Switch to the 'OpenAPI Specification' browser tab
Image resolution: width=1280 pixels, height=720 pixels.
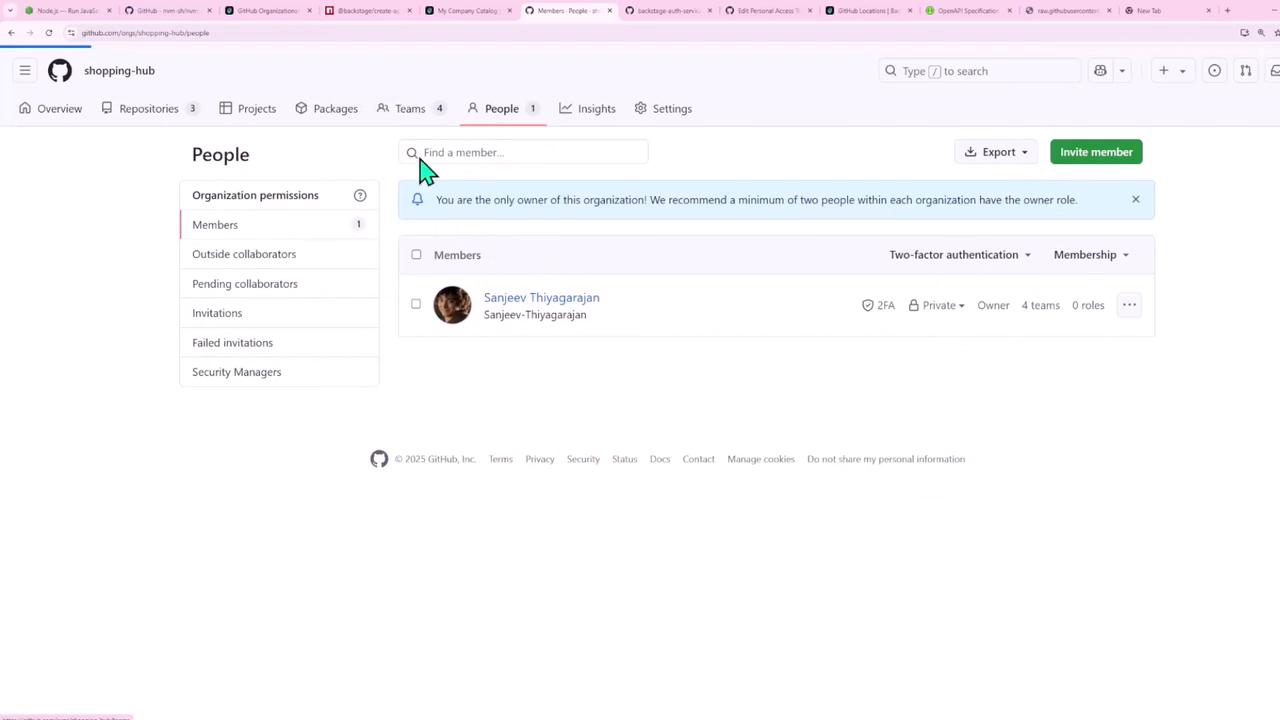967,10
